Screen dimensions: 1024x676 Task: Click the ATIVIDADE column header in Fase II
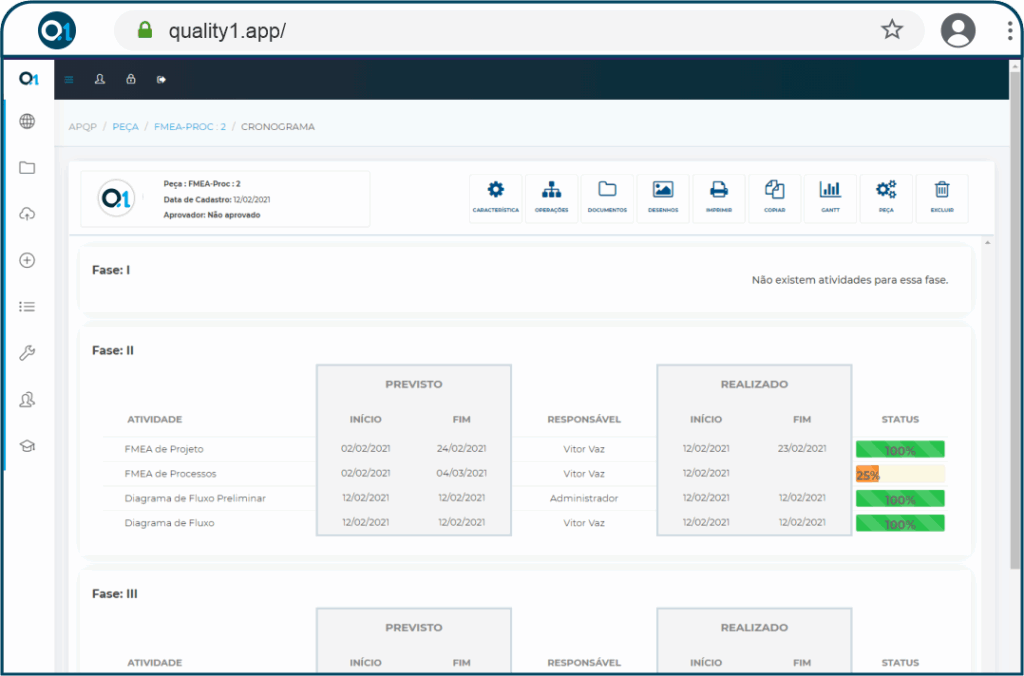coord(155,419)
